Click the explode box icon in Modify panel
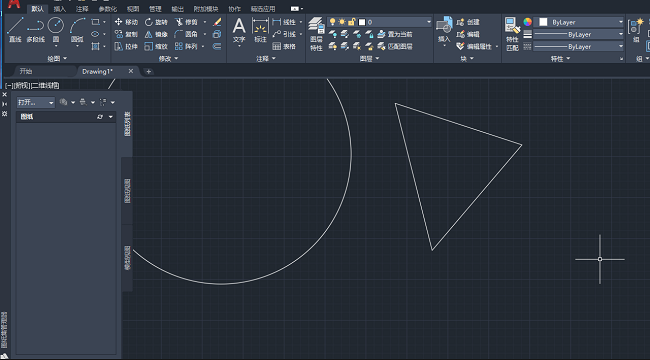Viewport: 650px width, 360px height. coord(217,34)
